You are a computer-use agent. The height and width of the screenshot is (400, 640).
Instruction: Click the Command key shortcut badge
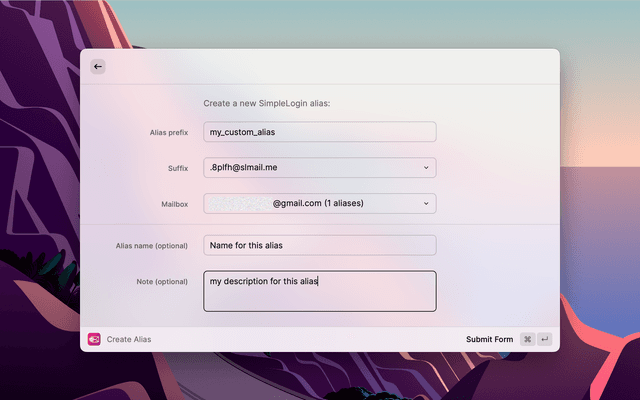(x=527, y=339)
